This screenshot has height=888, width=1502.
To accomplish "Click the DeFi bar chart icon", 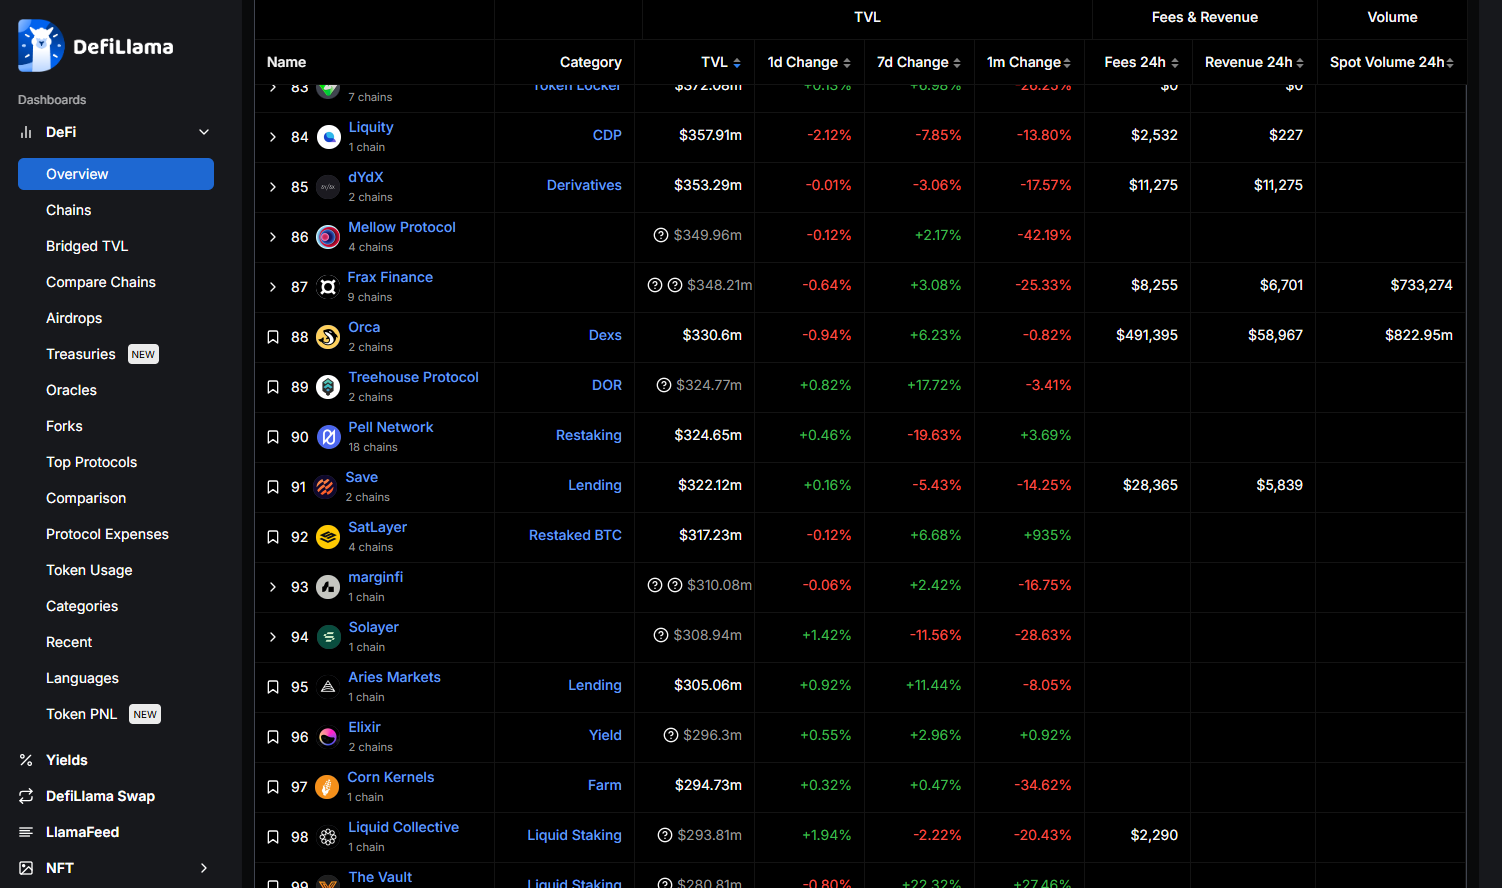I will coord(26,132).
